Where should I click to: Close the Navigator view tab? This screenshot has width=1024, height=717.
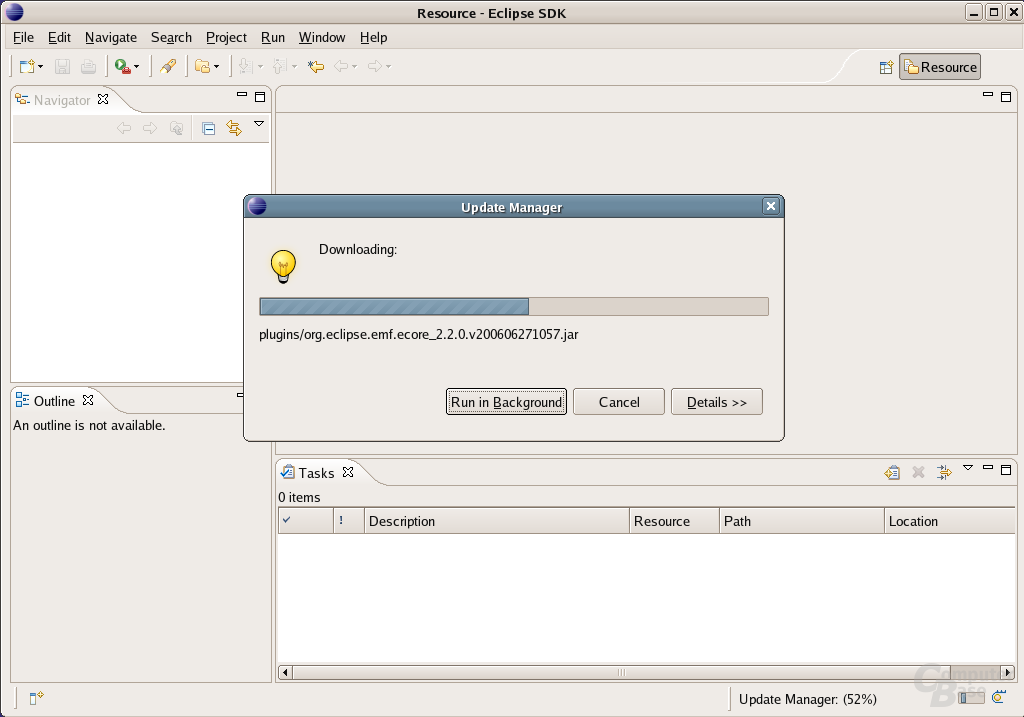point(103,99)
